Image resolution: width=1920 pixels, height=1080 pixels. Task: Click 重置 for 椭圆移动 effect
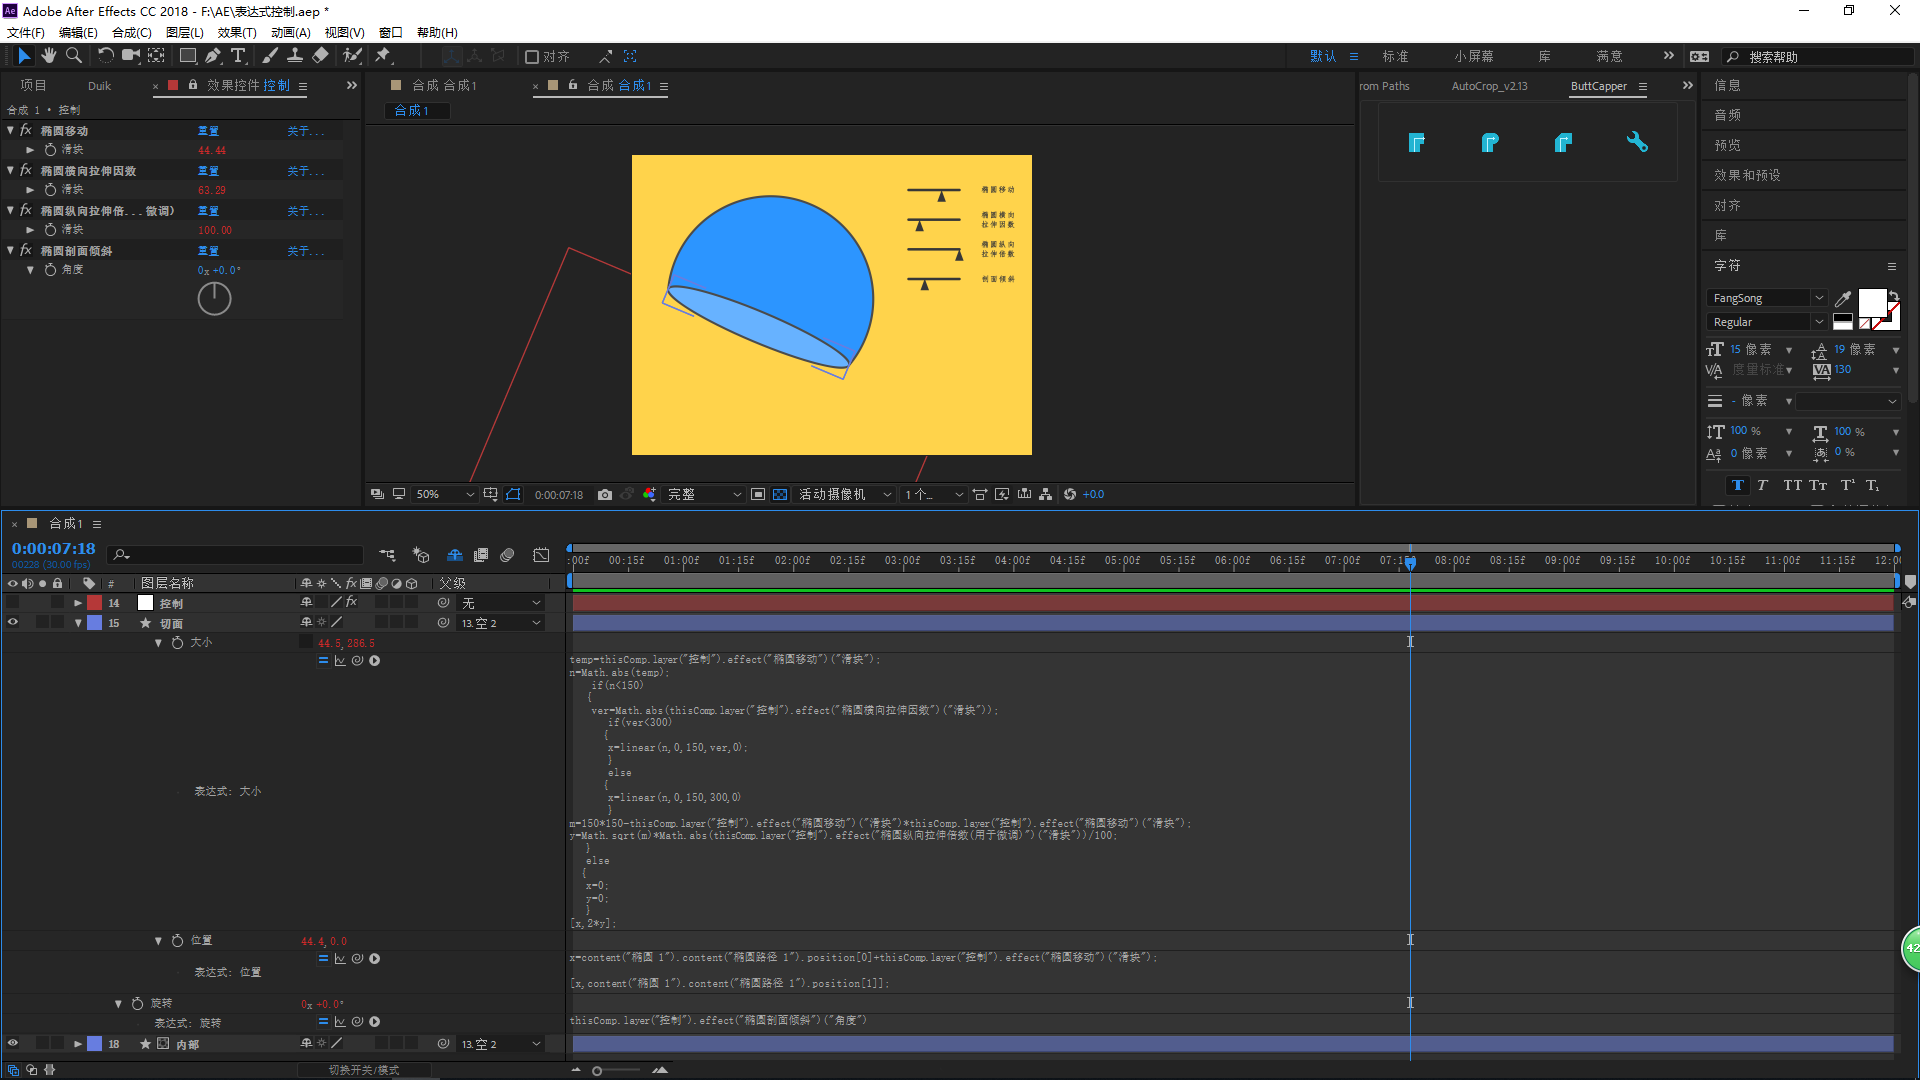click(208, 131)
